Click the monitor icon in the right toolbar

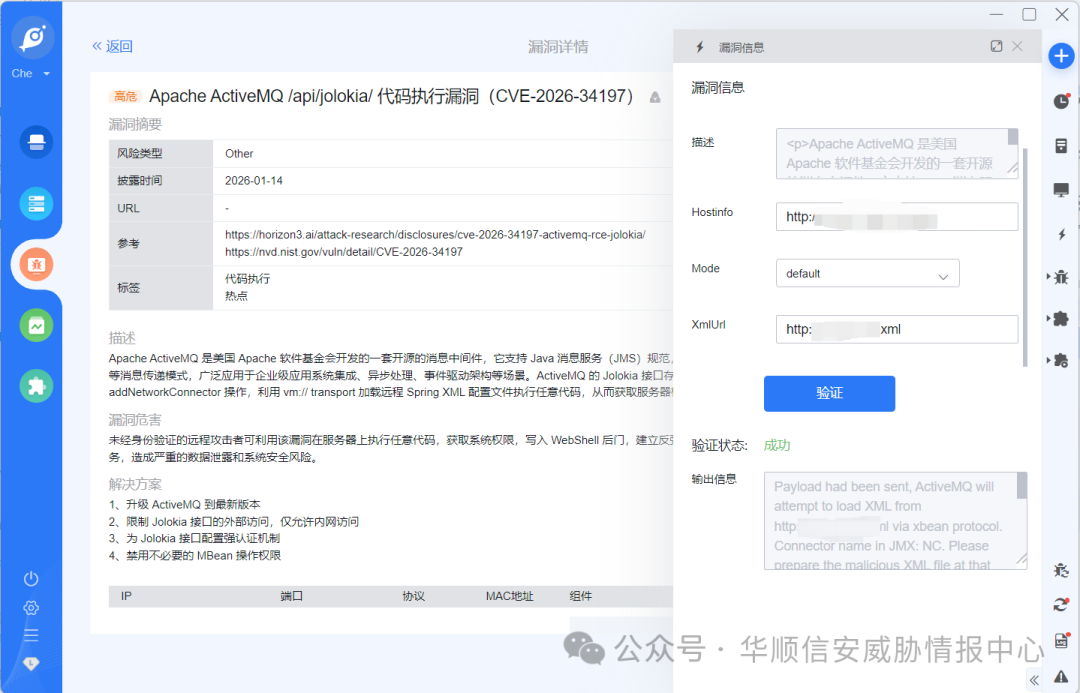[1061, 190]
